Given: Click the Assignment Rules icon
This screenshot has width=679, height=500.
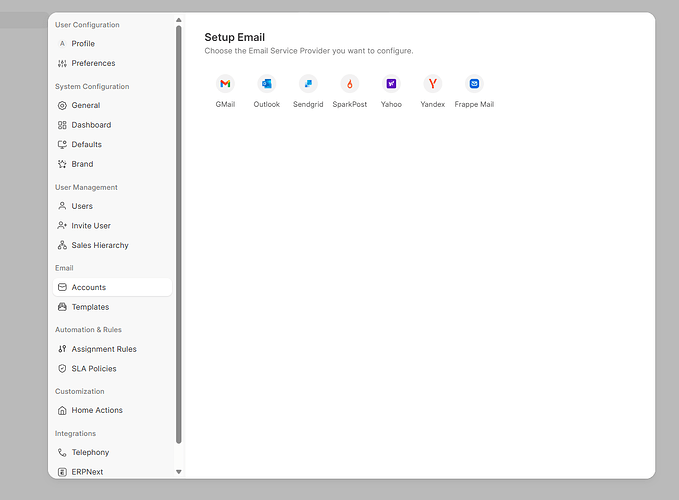Looking at the screenshot, I should tap(62, 349).
